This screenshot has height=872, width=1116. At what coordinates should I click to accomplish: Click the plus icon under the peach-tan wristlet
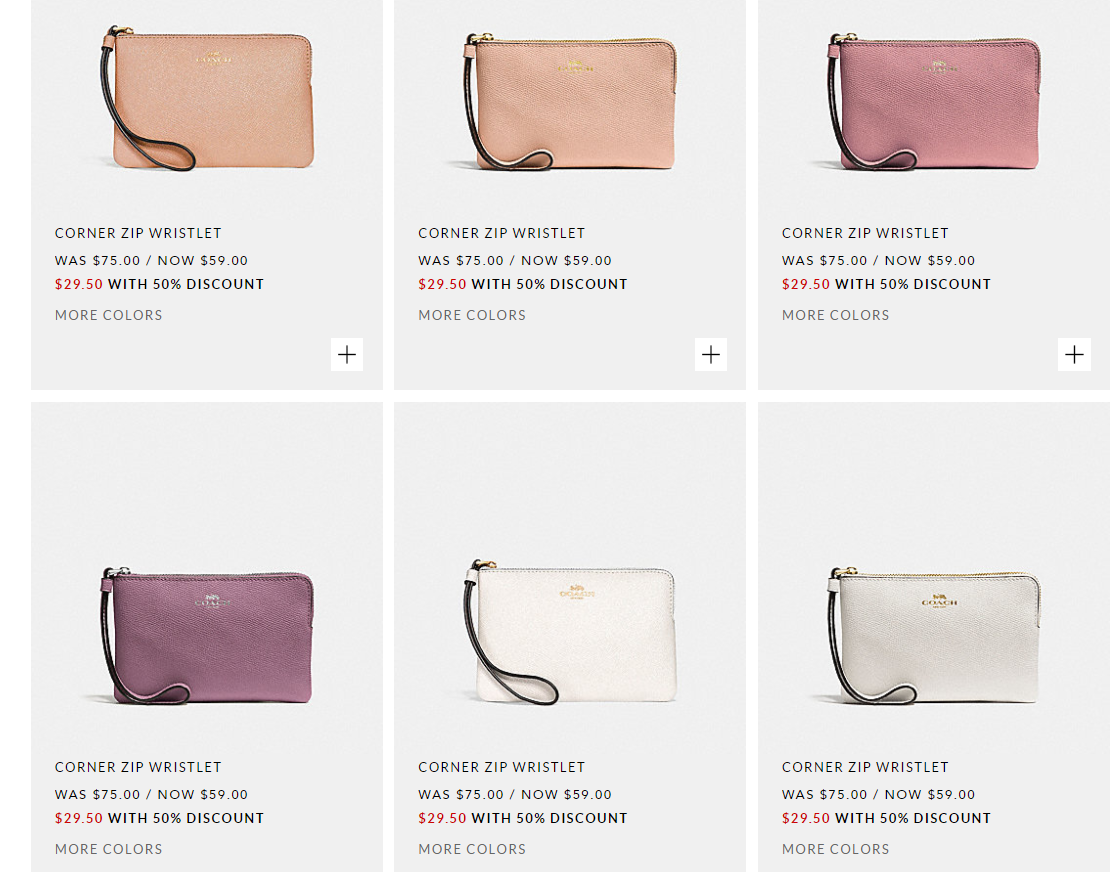[347, 354]
